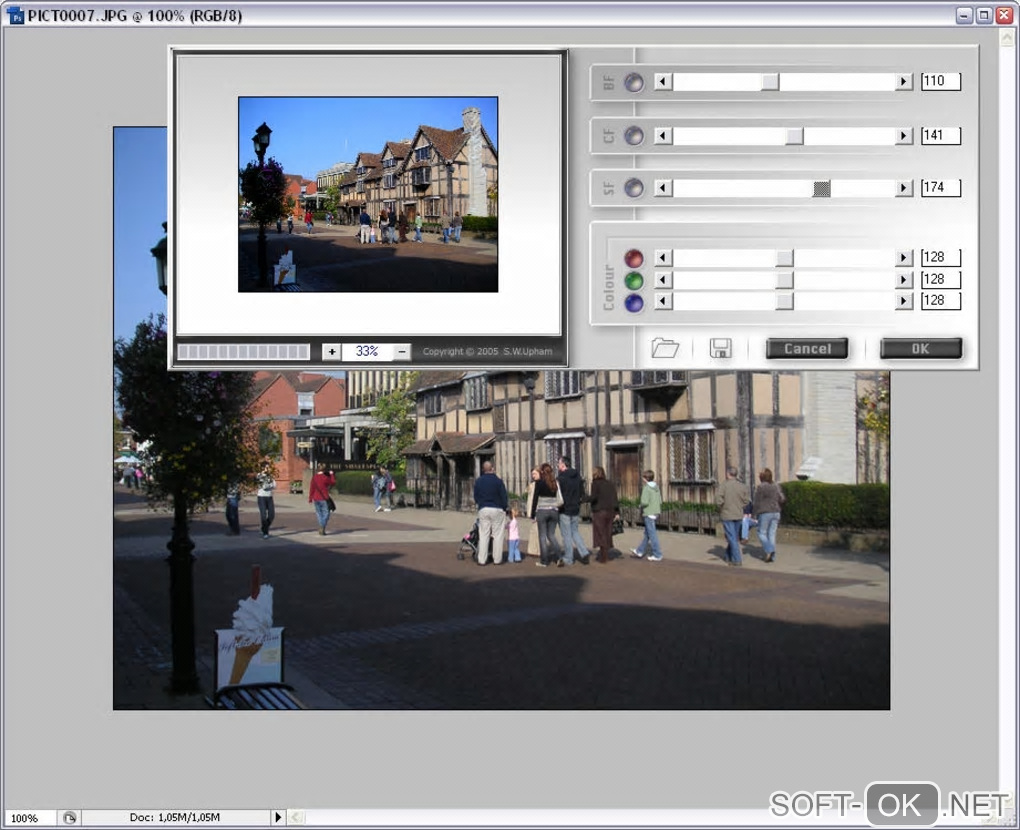Click the red value field showing 128
1020x830 pixels.
coord(941,258)
